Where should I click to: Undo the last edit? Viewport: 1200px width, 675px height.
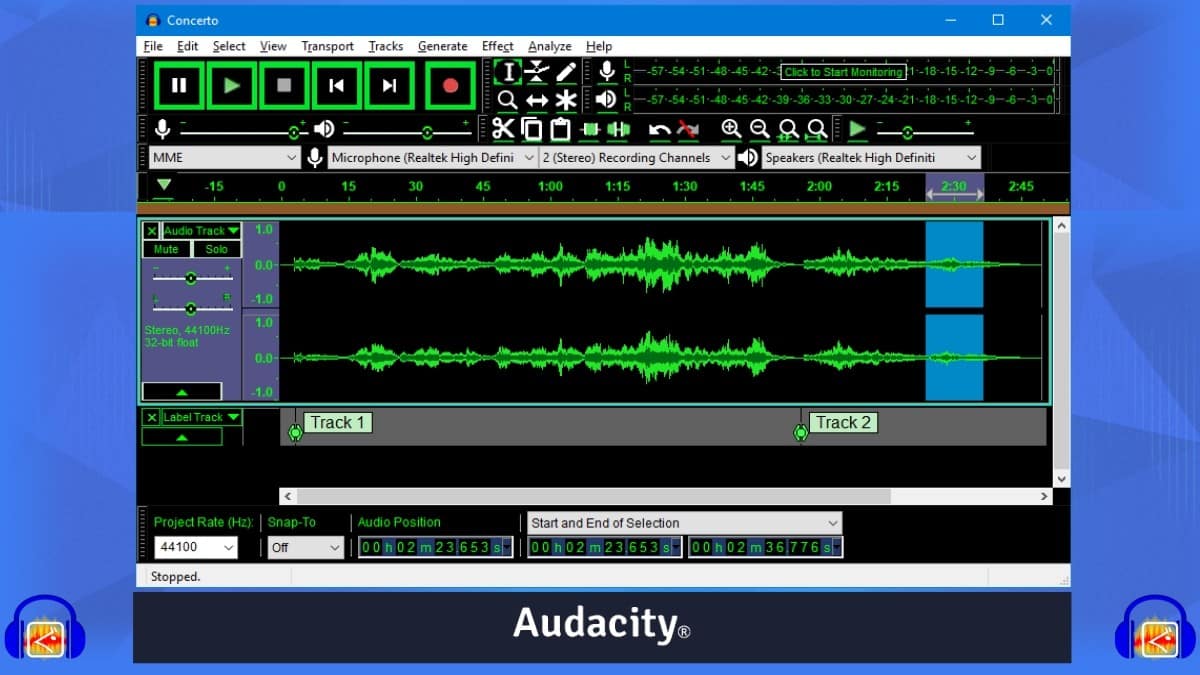(x=660, y=130)
